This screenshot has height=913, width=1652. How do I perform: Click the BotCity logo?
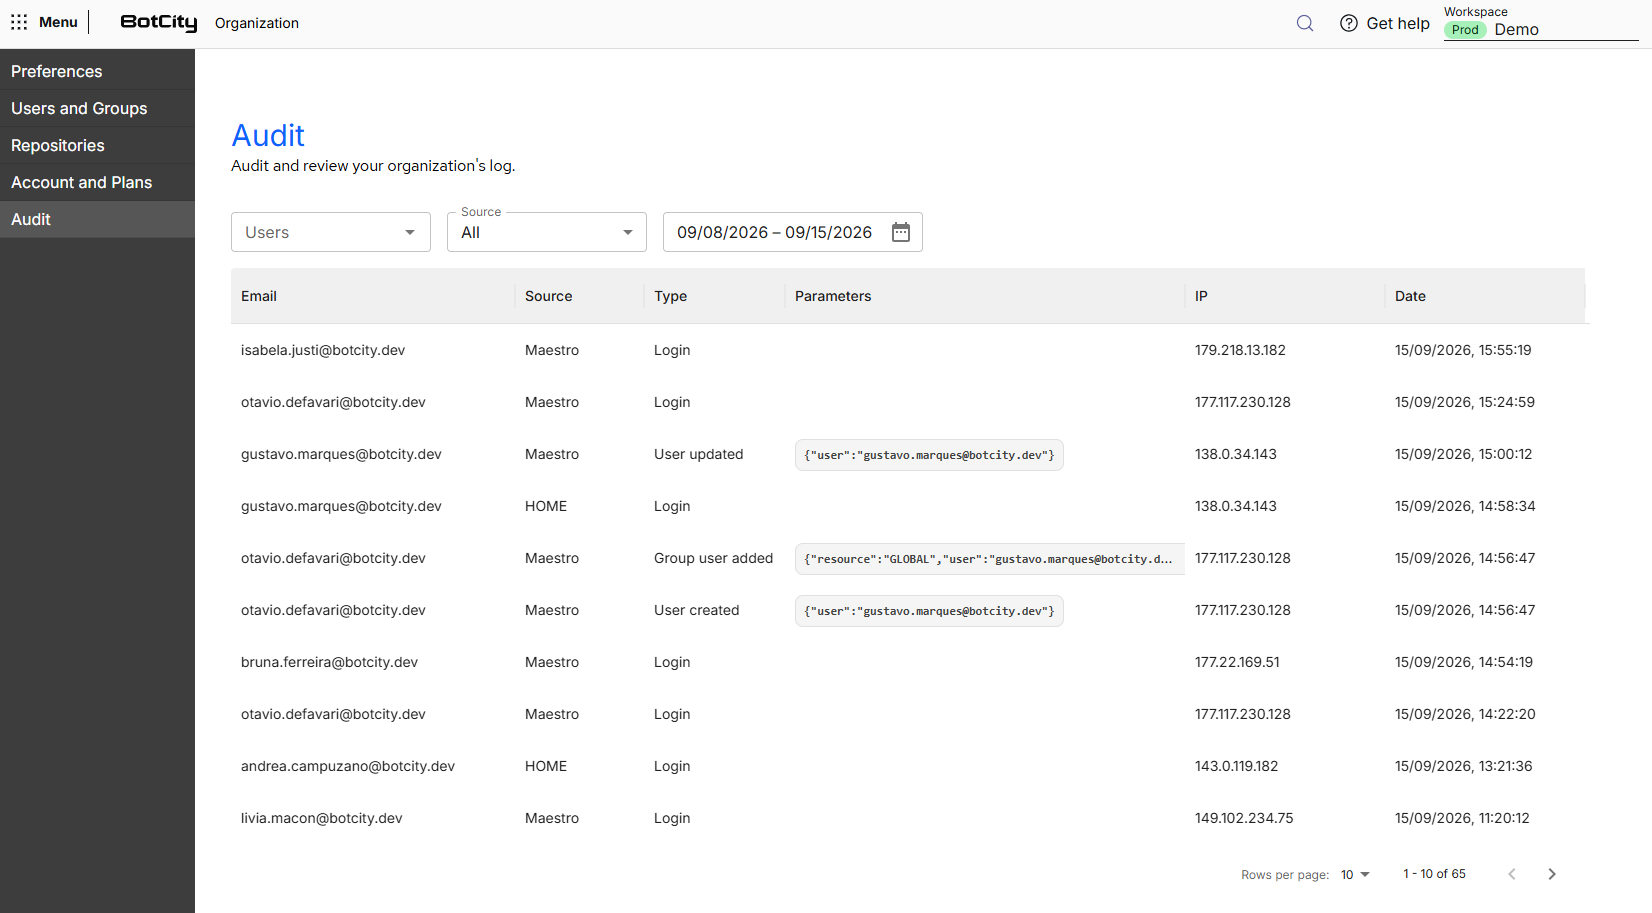click(x=159, y=22)
